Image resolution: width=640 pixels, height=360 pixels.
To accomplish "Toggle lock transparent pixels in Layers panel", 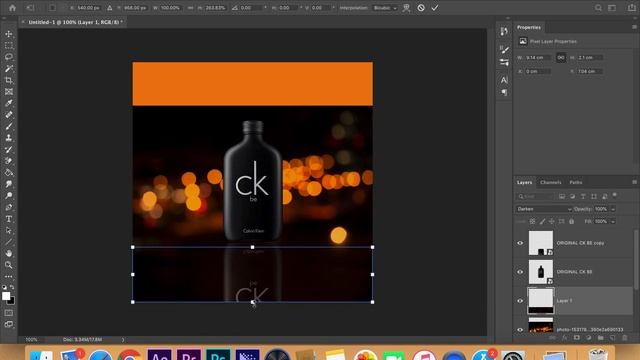I will [532, 221].
